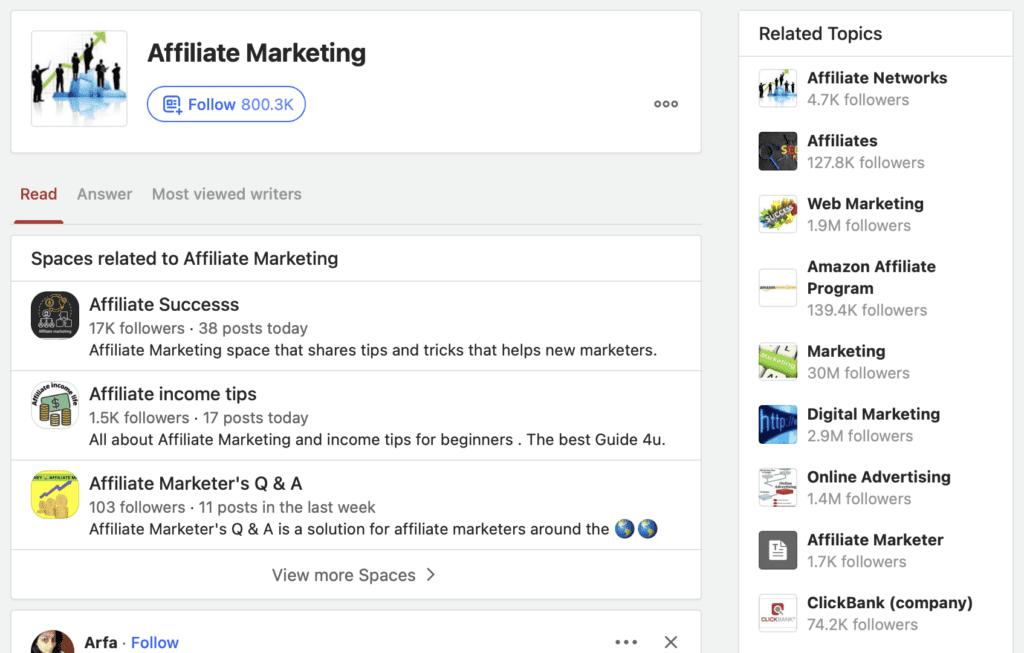Click the Affiliate income tips description text
Image resolution: width=1024 pixels, height=653 pixels.
(377, 439)
